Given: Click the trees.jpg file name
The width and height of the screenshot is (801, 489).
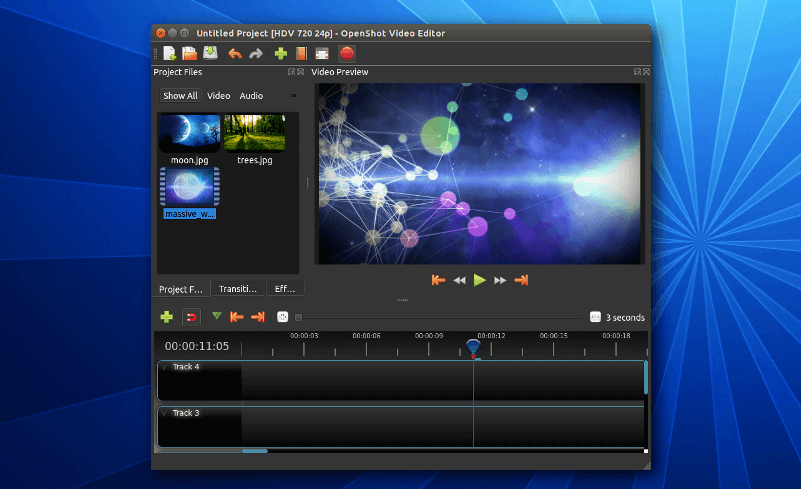Looking at the screenshot, I should tap(254, 160).
